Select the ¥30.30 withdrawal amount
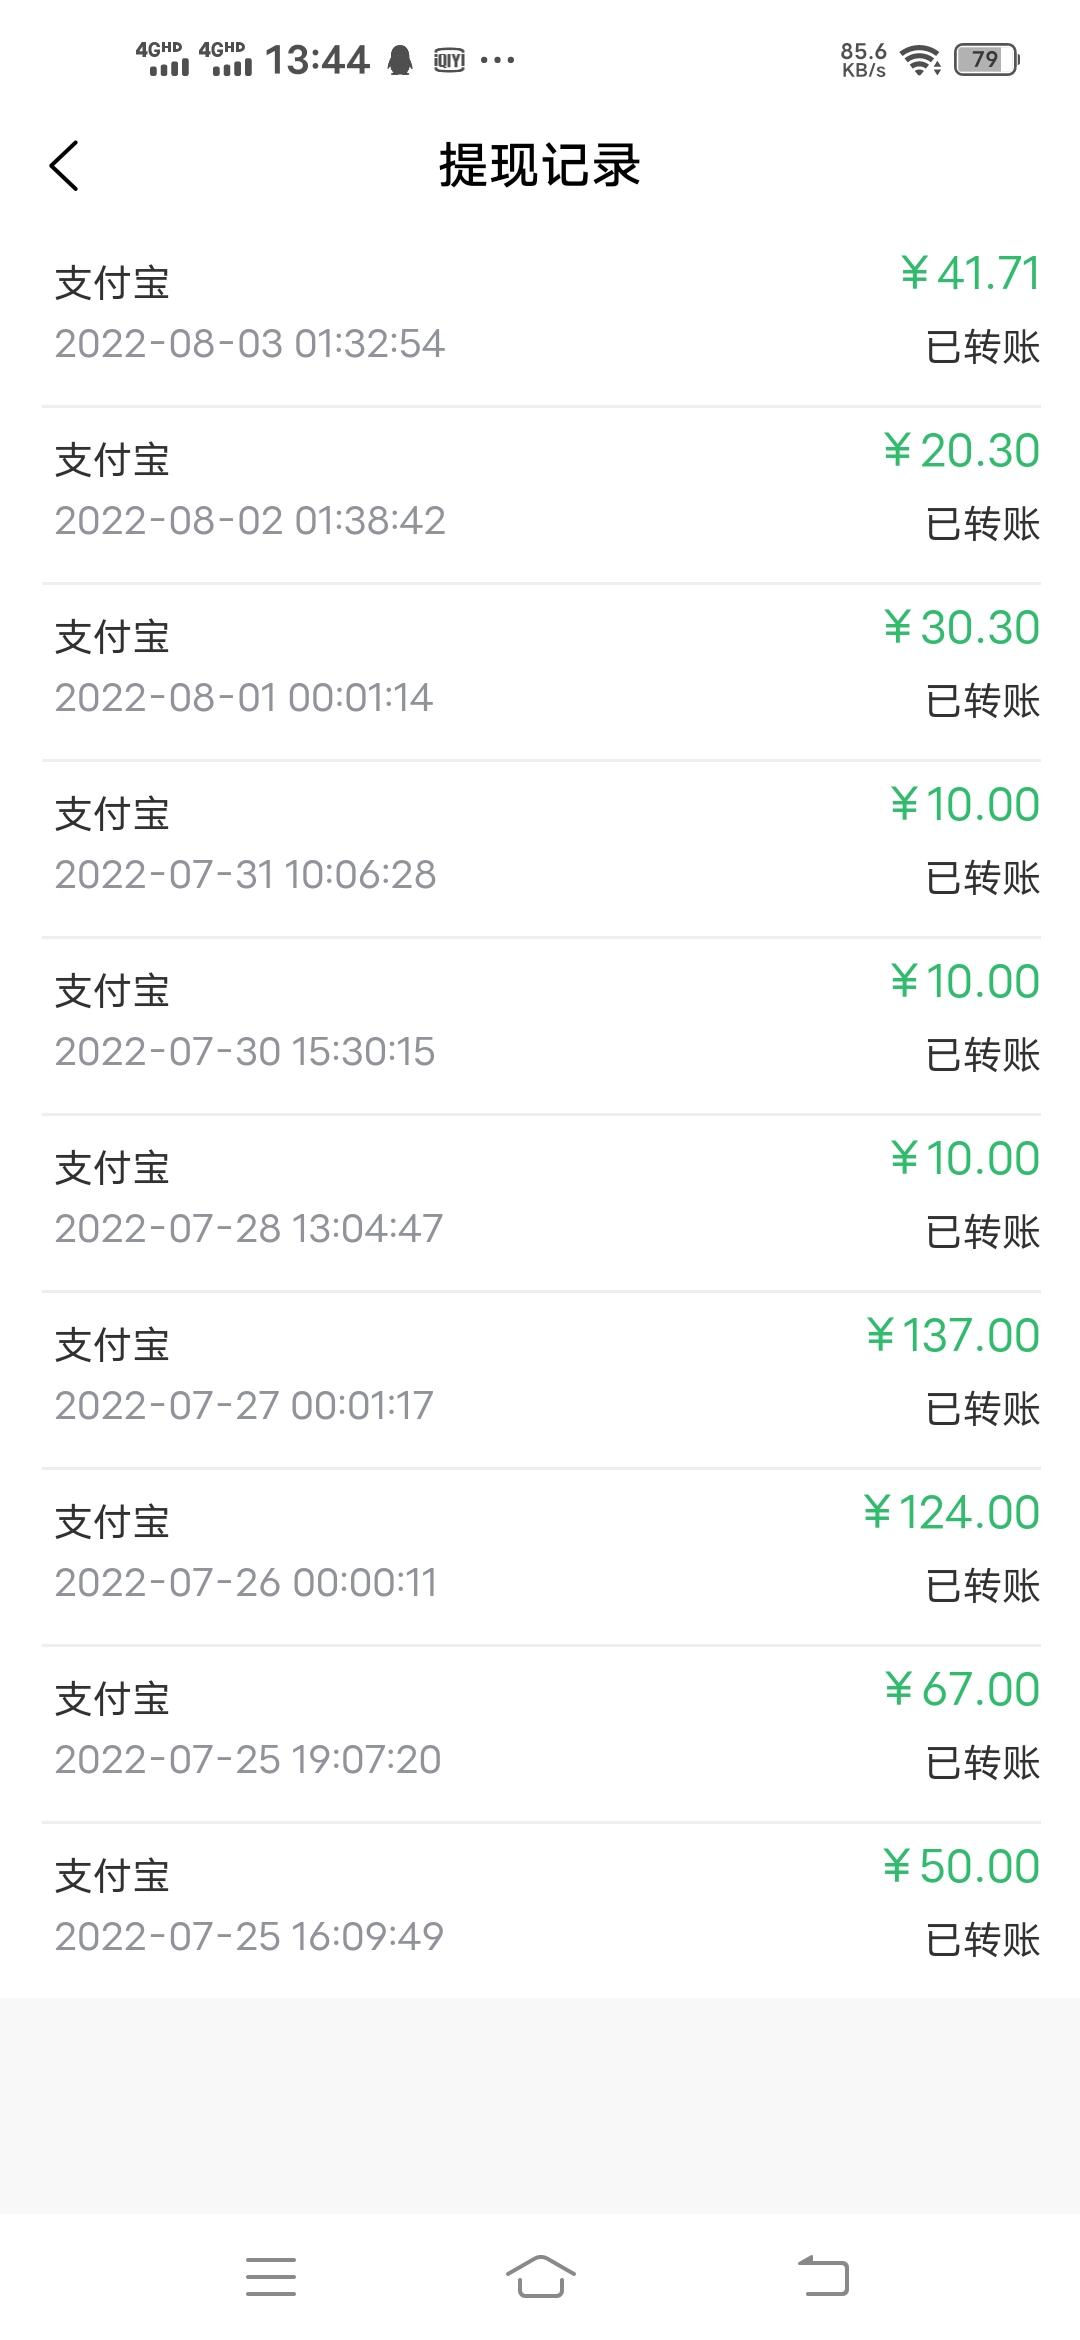 (961, 628)
